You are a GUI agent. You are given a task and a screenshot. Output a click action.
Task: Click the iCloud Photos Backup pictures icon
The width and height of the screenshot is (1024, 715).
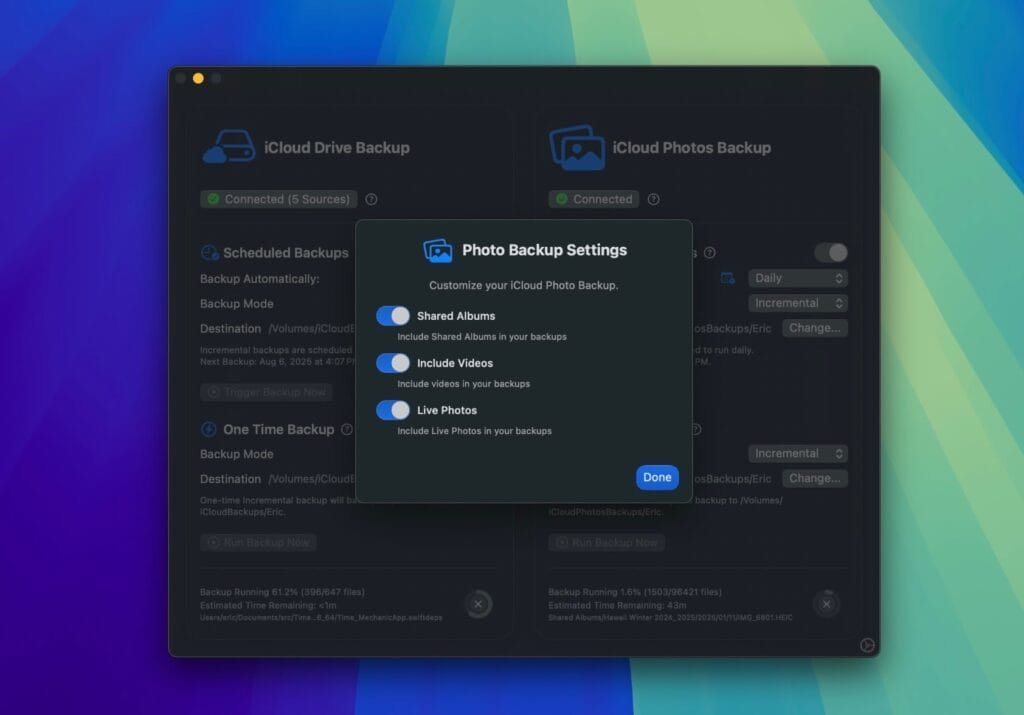(577, 147)
